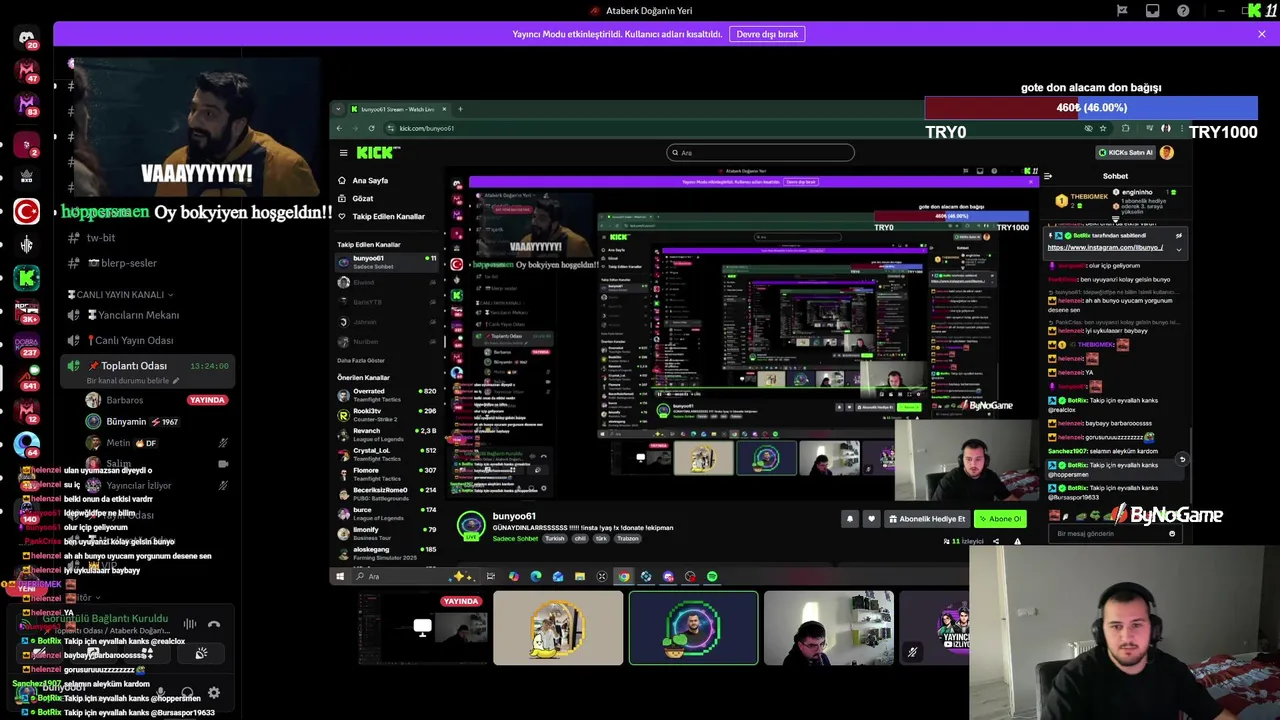Screen dimensions: 1280x720
Task: Click KICKs Satın Al button
Action: coord(1125,153)
